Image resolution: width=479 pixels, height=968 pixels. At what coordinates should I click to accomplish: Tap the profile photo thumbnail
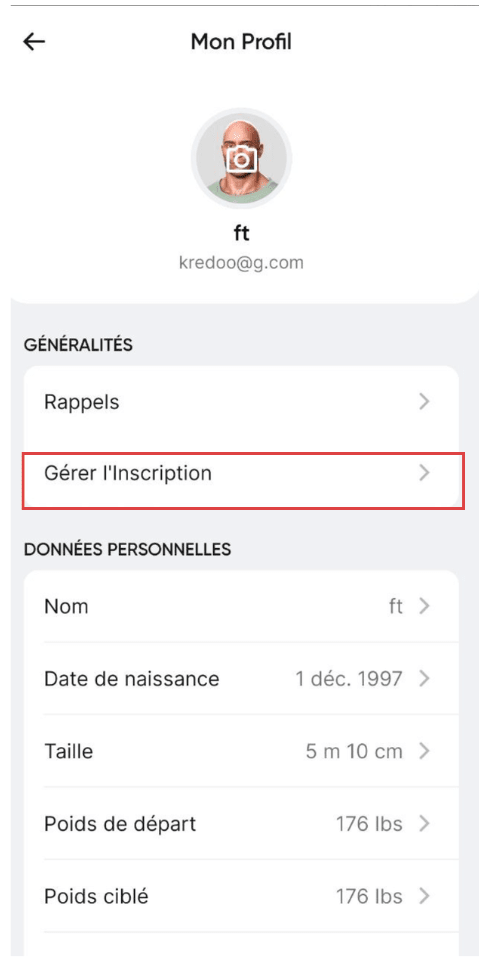click(241, 159)
